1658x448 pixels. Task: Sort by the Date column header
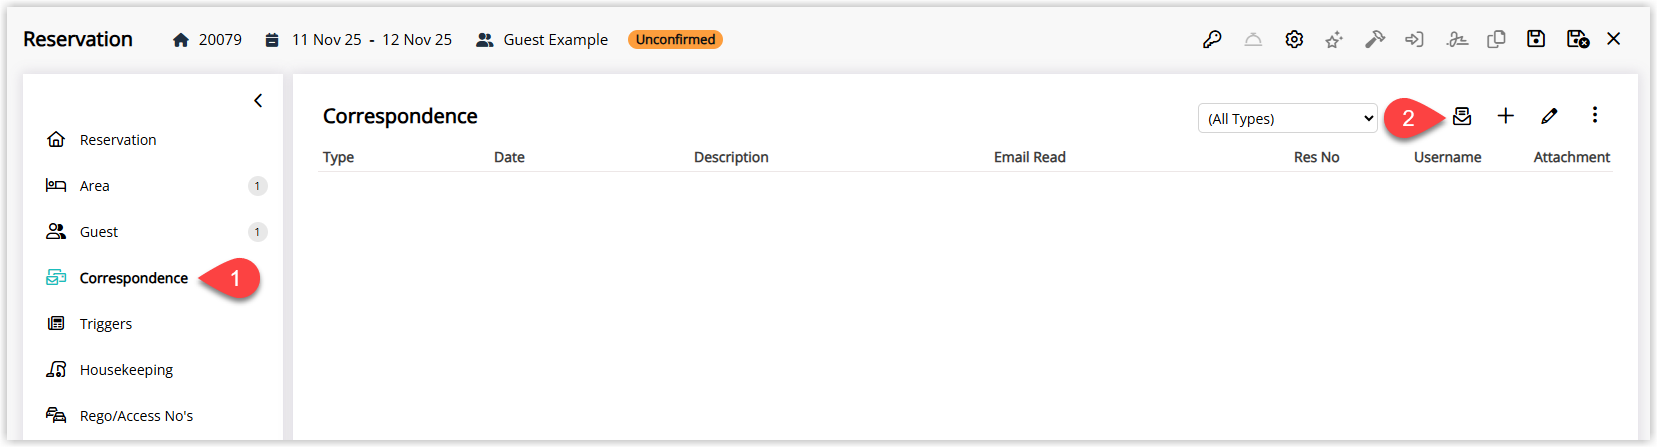pyautogui.click(x=509, y=157)
